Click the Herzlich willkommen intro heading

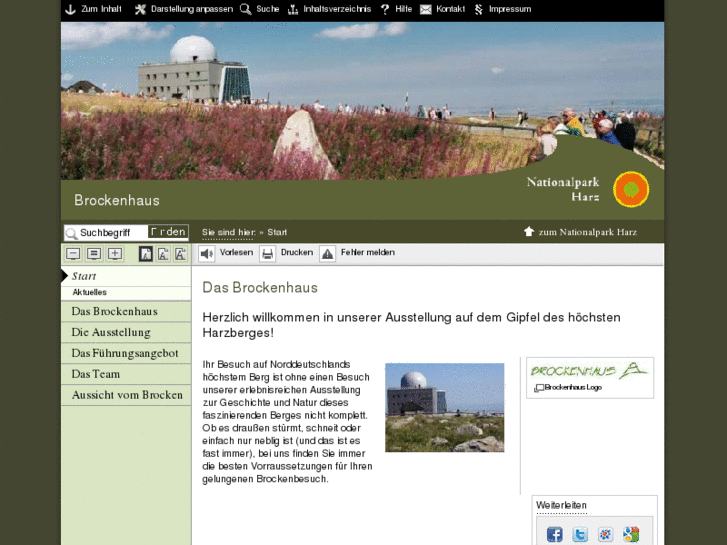(411, 325)
